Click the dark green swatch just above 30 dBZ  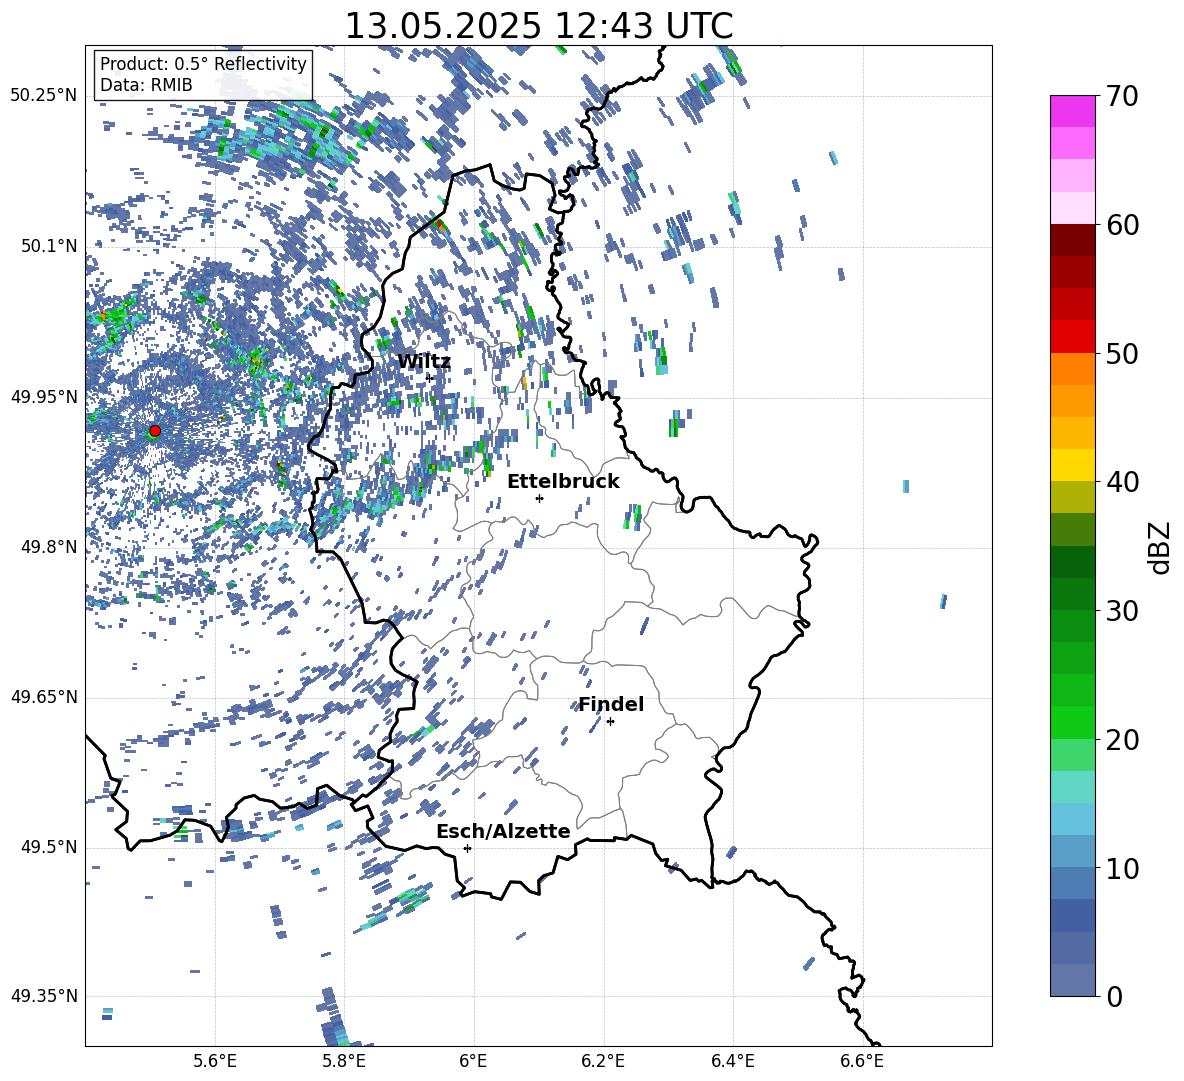1073,594
